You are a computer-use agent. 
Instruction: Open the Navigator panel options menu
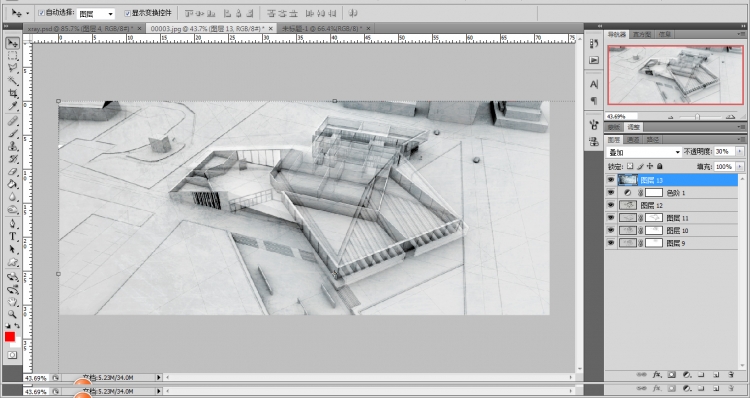point(741,34)
